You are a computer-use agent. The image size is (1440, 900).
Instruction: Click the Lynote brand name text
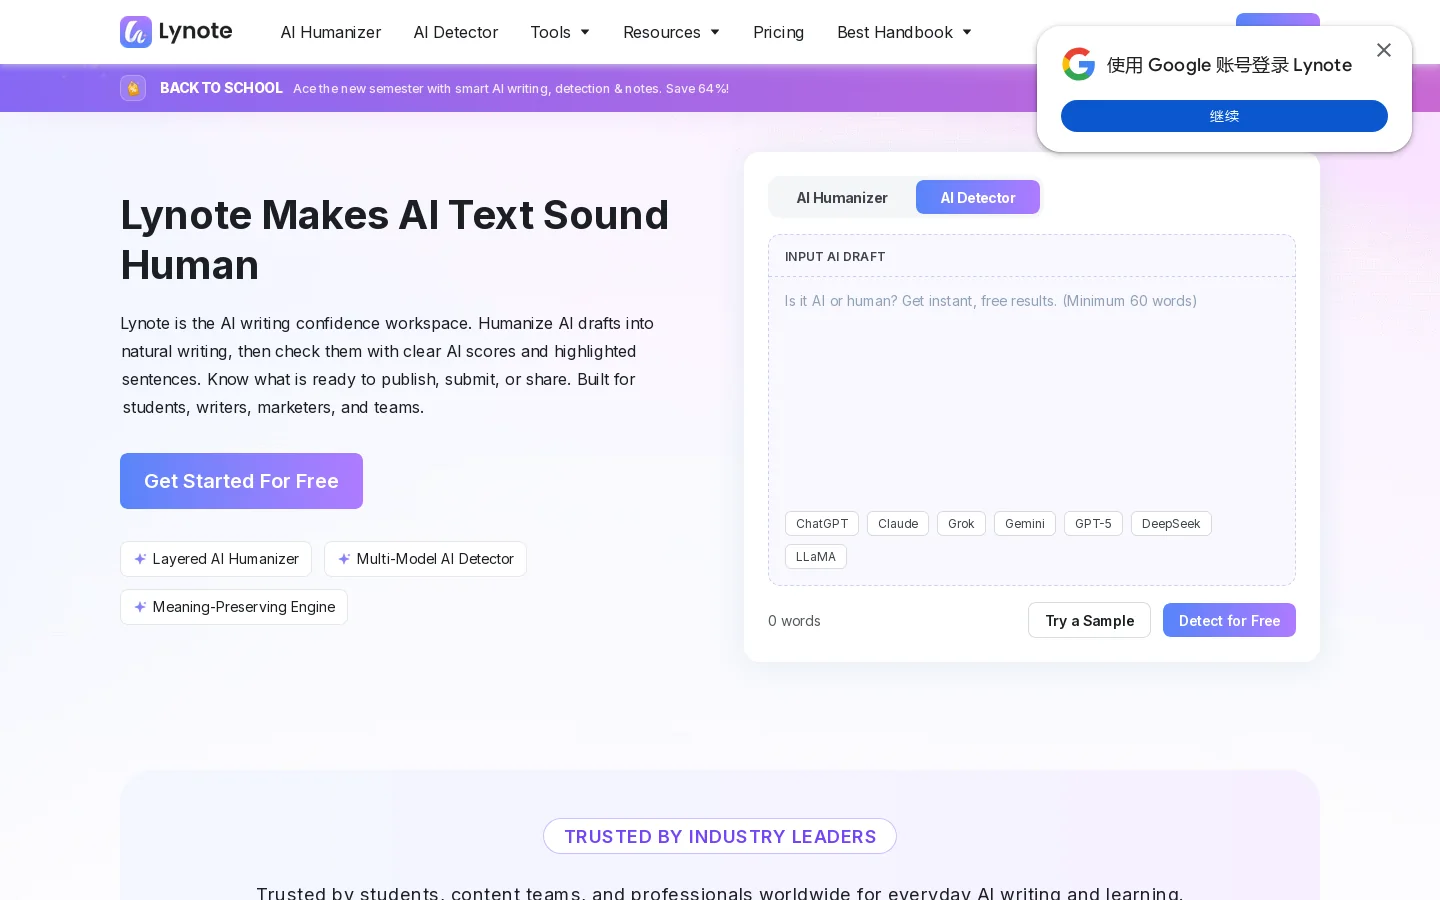coord(196,31)
